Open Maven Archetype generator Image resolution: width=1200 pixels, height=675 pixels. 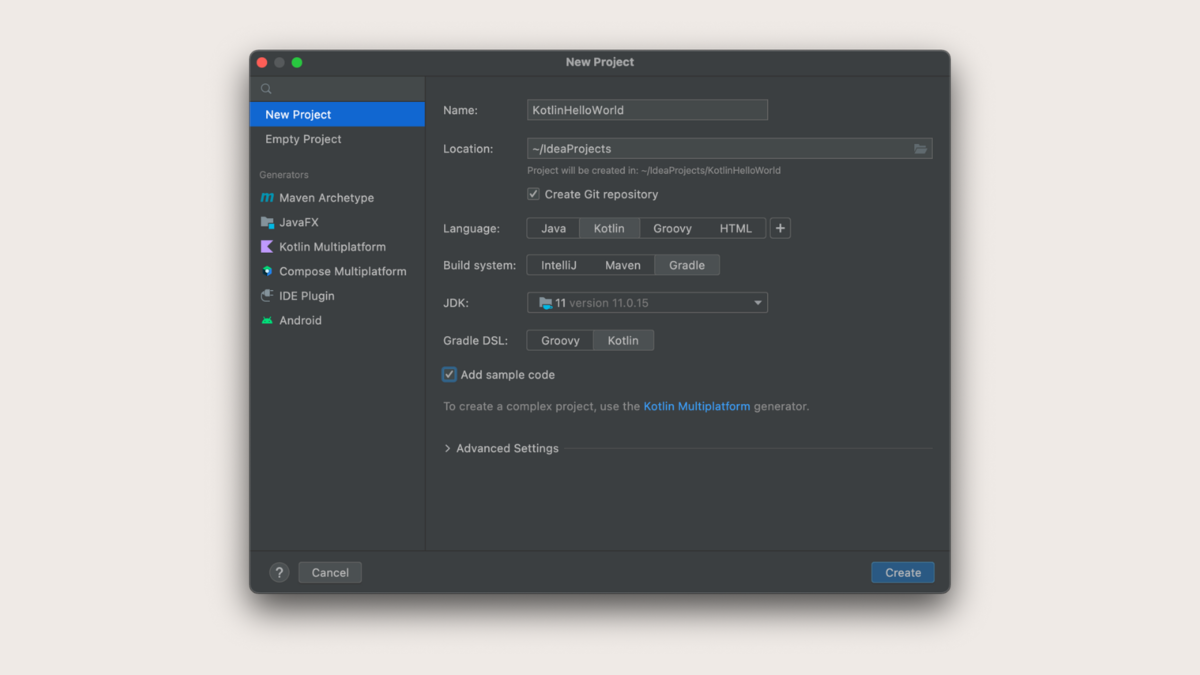coord(337,198)
